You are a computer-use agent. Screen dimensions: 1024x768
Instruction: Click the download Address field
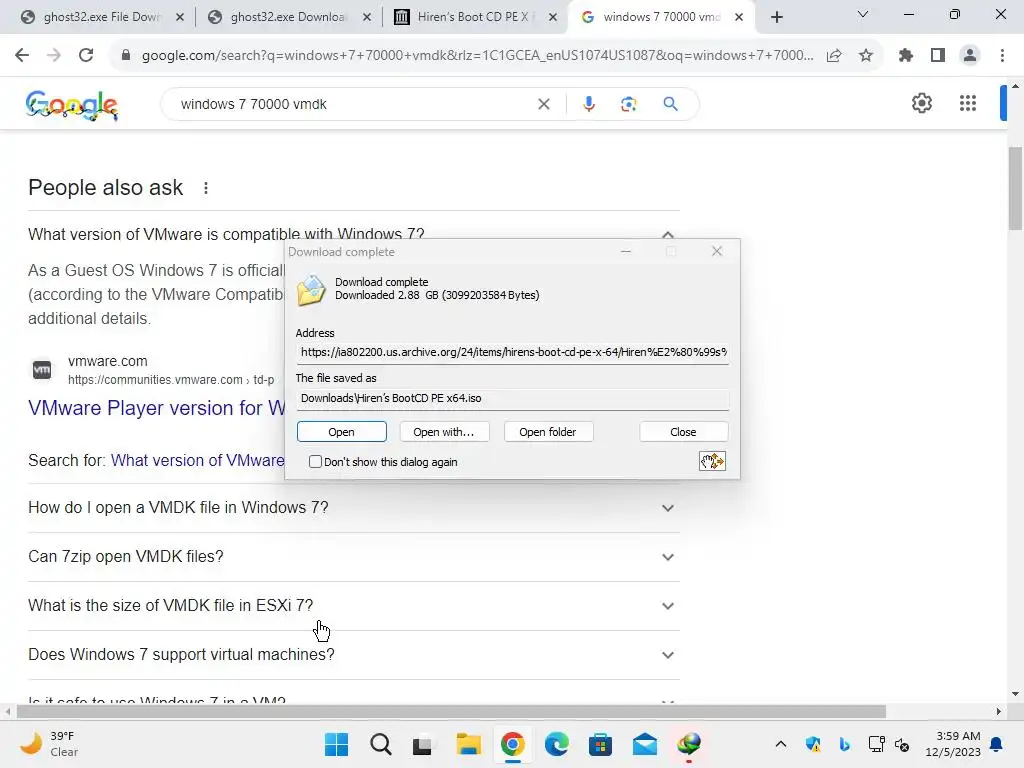coord(513,353)
